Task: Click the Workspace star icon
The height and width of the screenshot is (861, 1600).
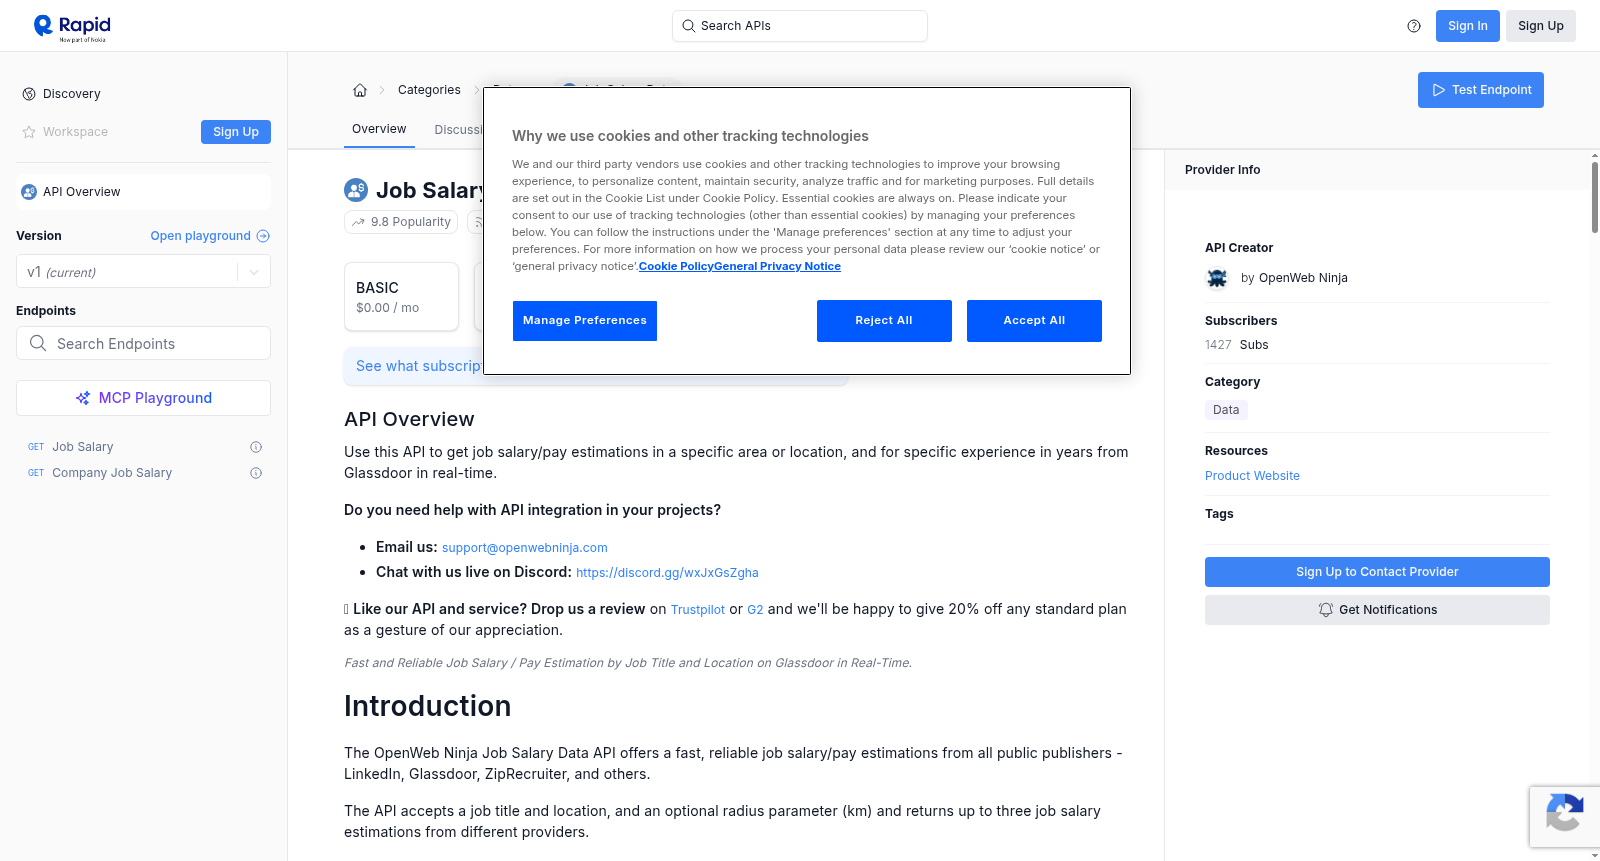Action: tap(29, 132)
